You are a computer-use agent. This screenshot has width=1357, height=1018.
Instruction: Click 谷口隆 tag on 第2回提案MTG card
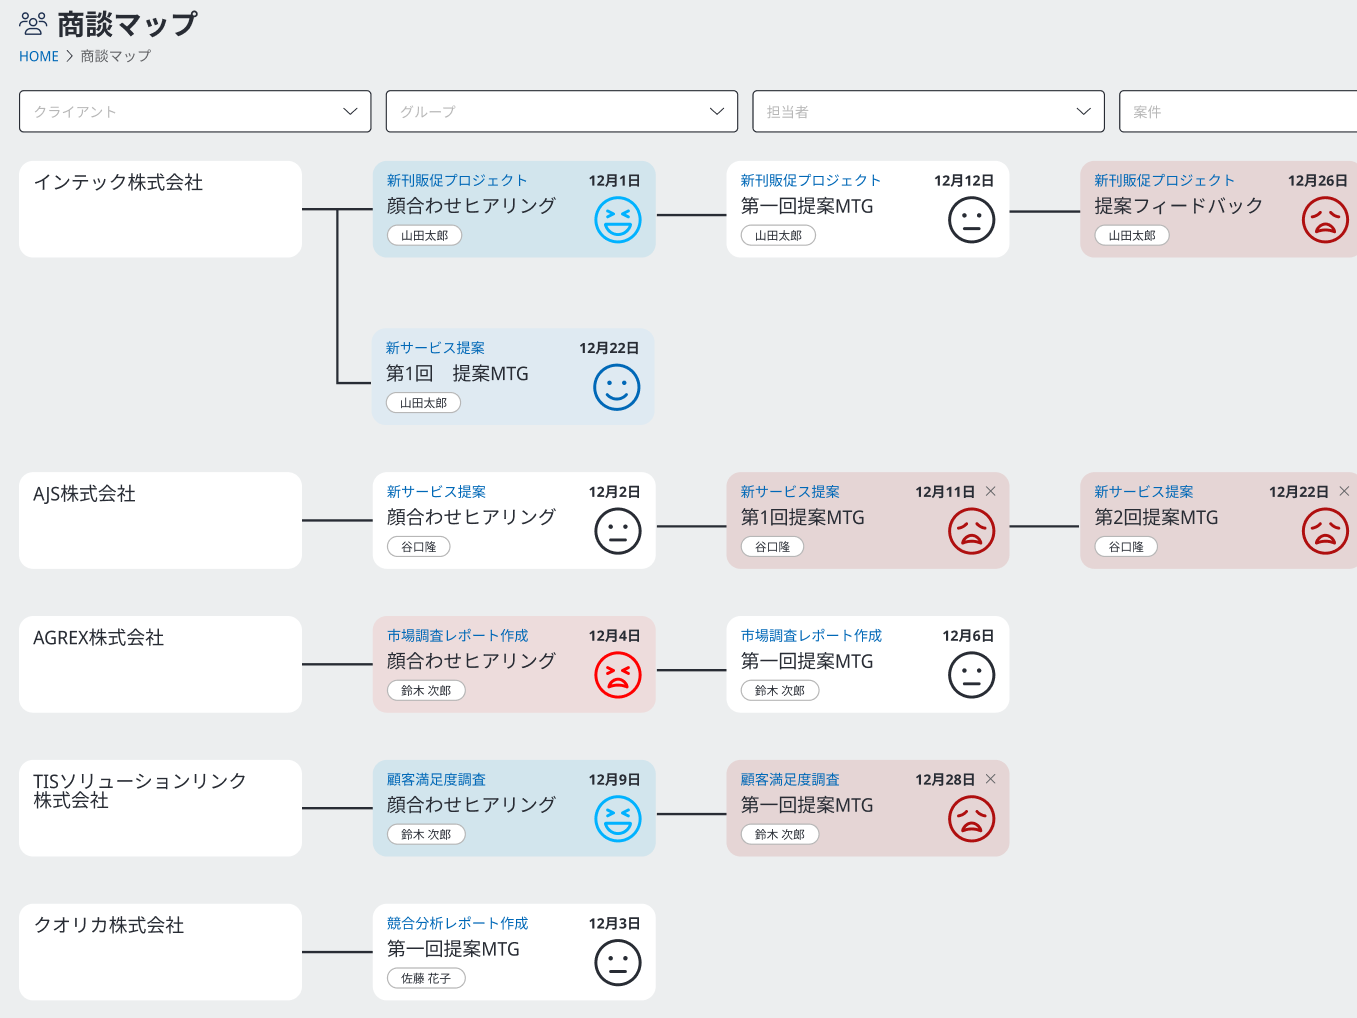(x=1126, y=547)
